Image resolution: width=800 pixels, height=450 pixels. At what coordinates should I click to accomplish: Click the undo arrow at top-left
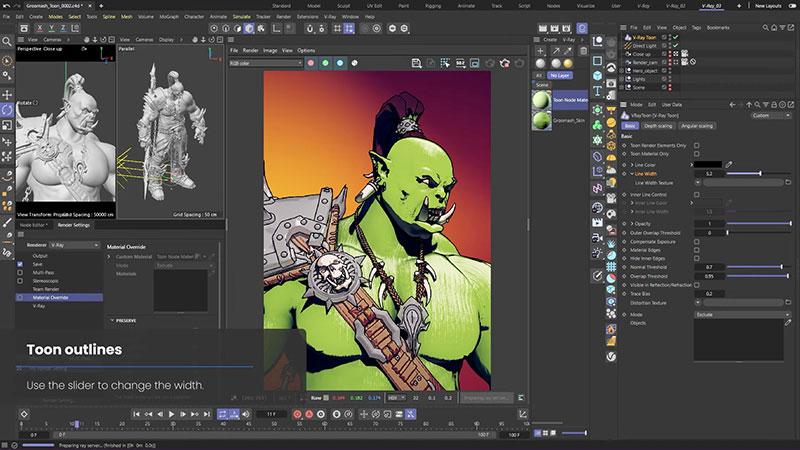(x=6, y=6)
